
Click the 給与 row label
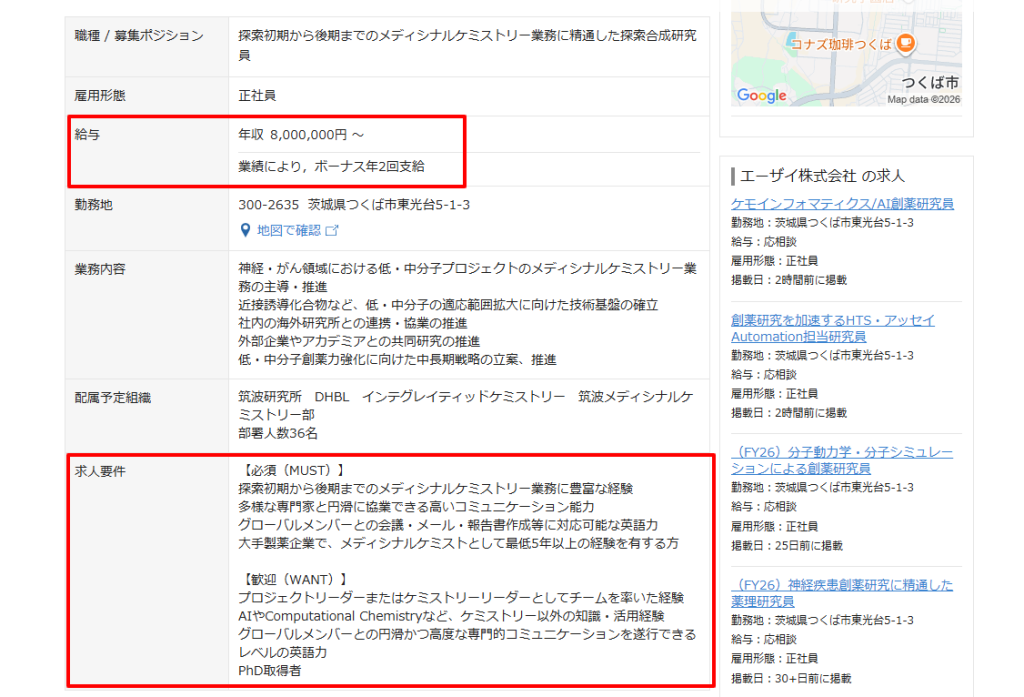click(87, 135)
